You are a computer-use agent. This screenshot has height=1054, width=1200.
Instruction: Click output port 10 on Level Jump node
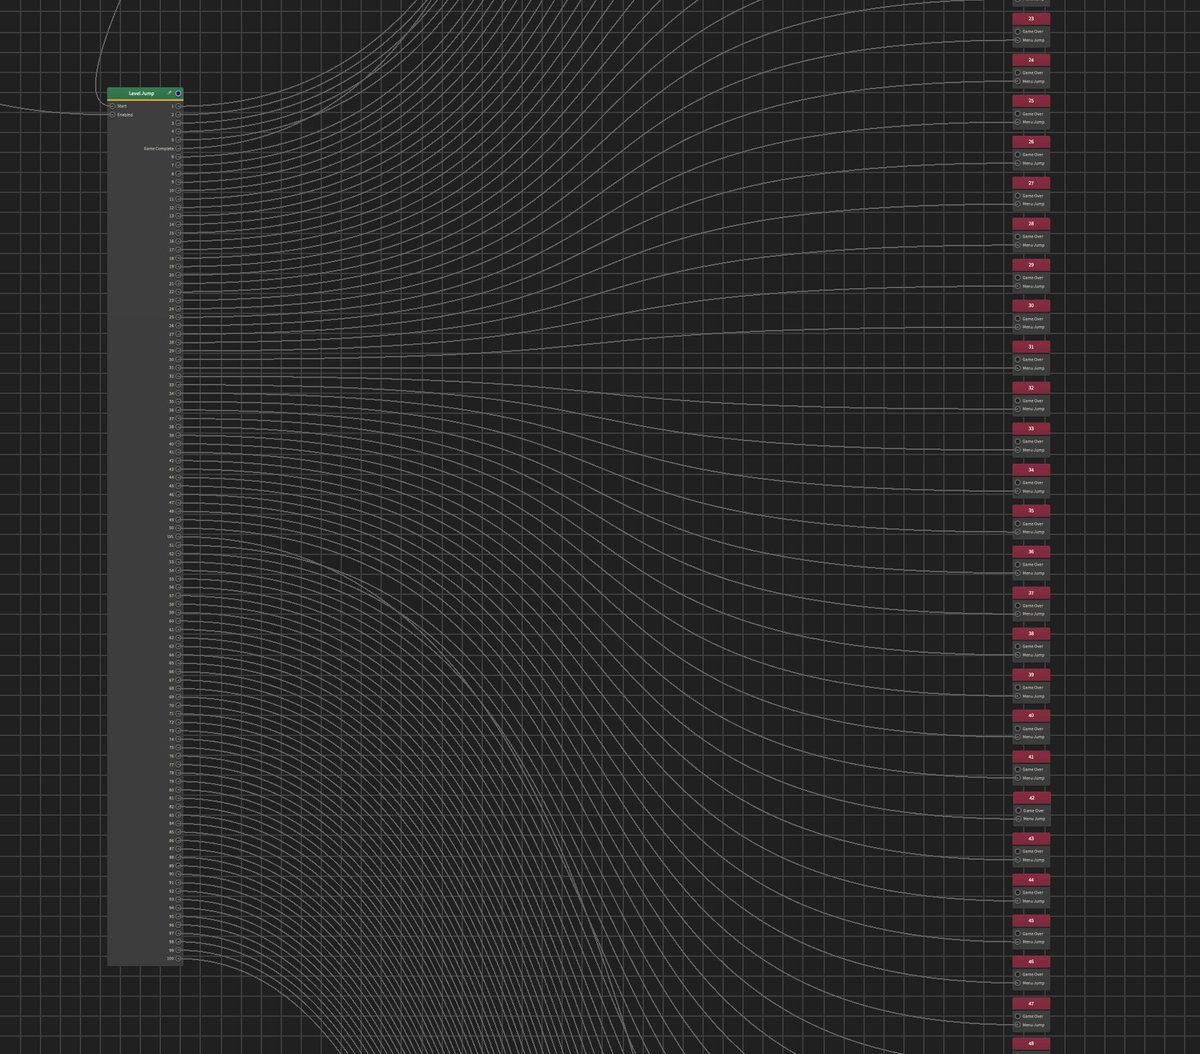(178, 191)
